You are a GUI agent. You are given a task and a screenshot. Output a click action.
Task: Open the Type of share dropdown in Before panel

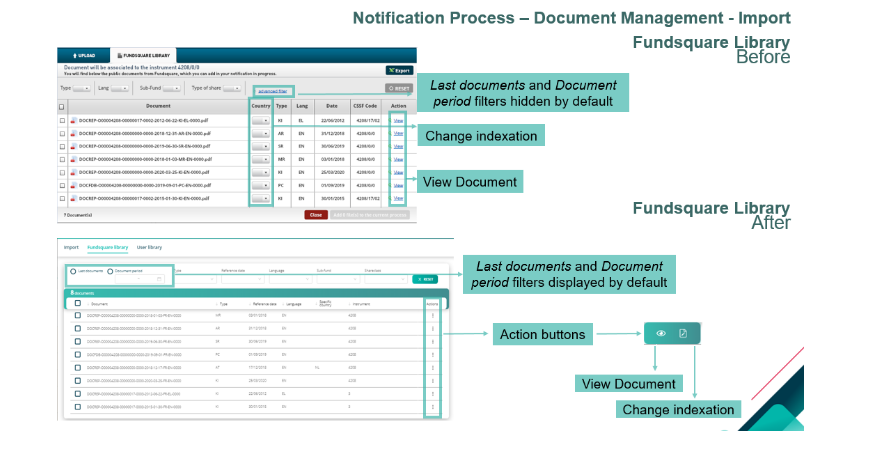point(232,88)
